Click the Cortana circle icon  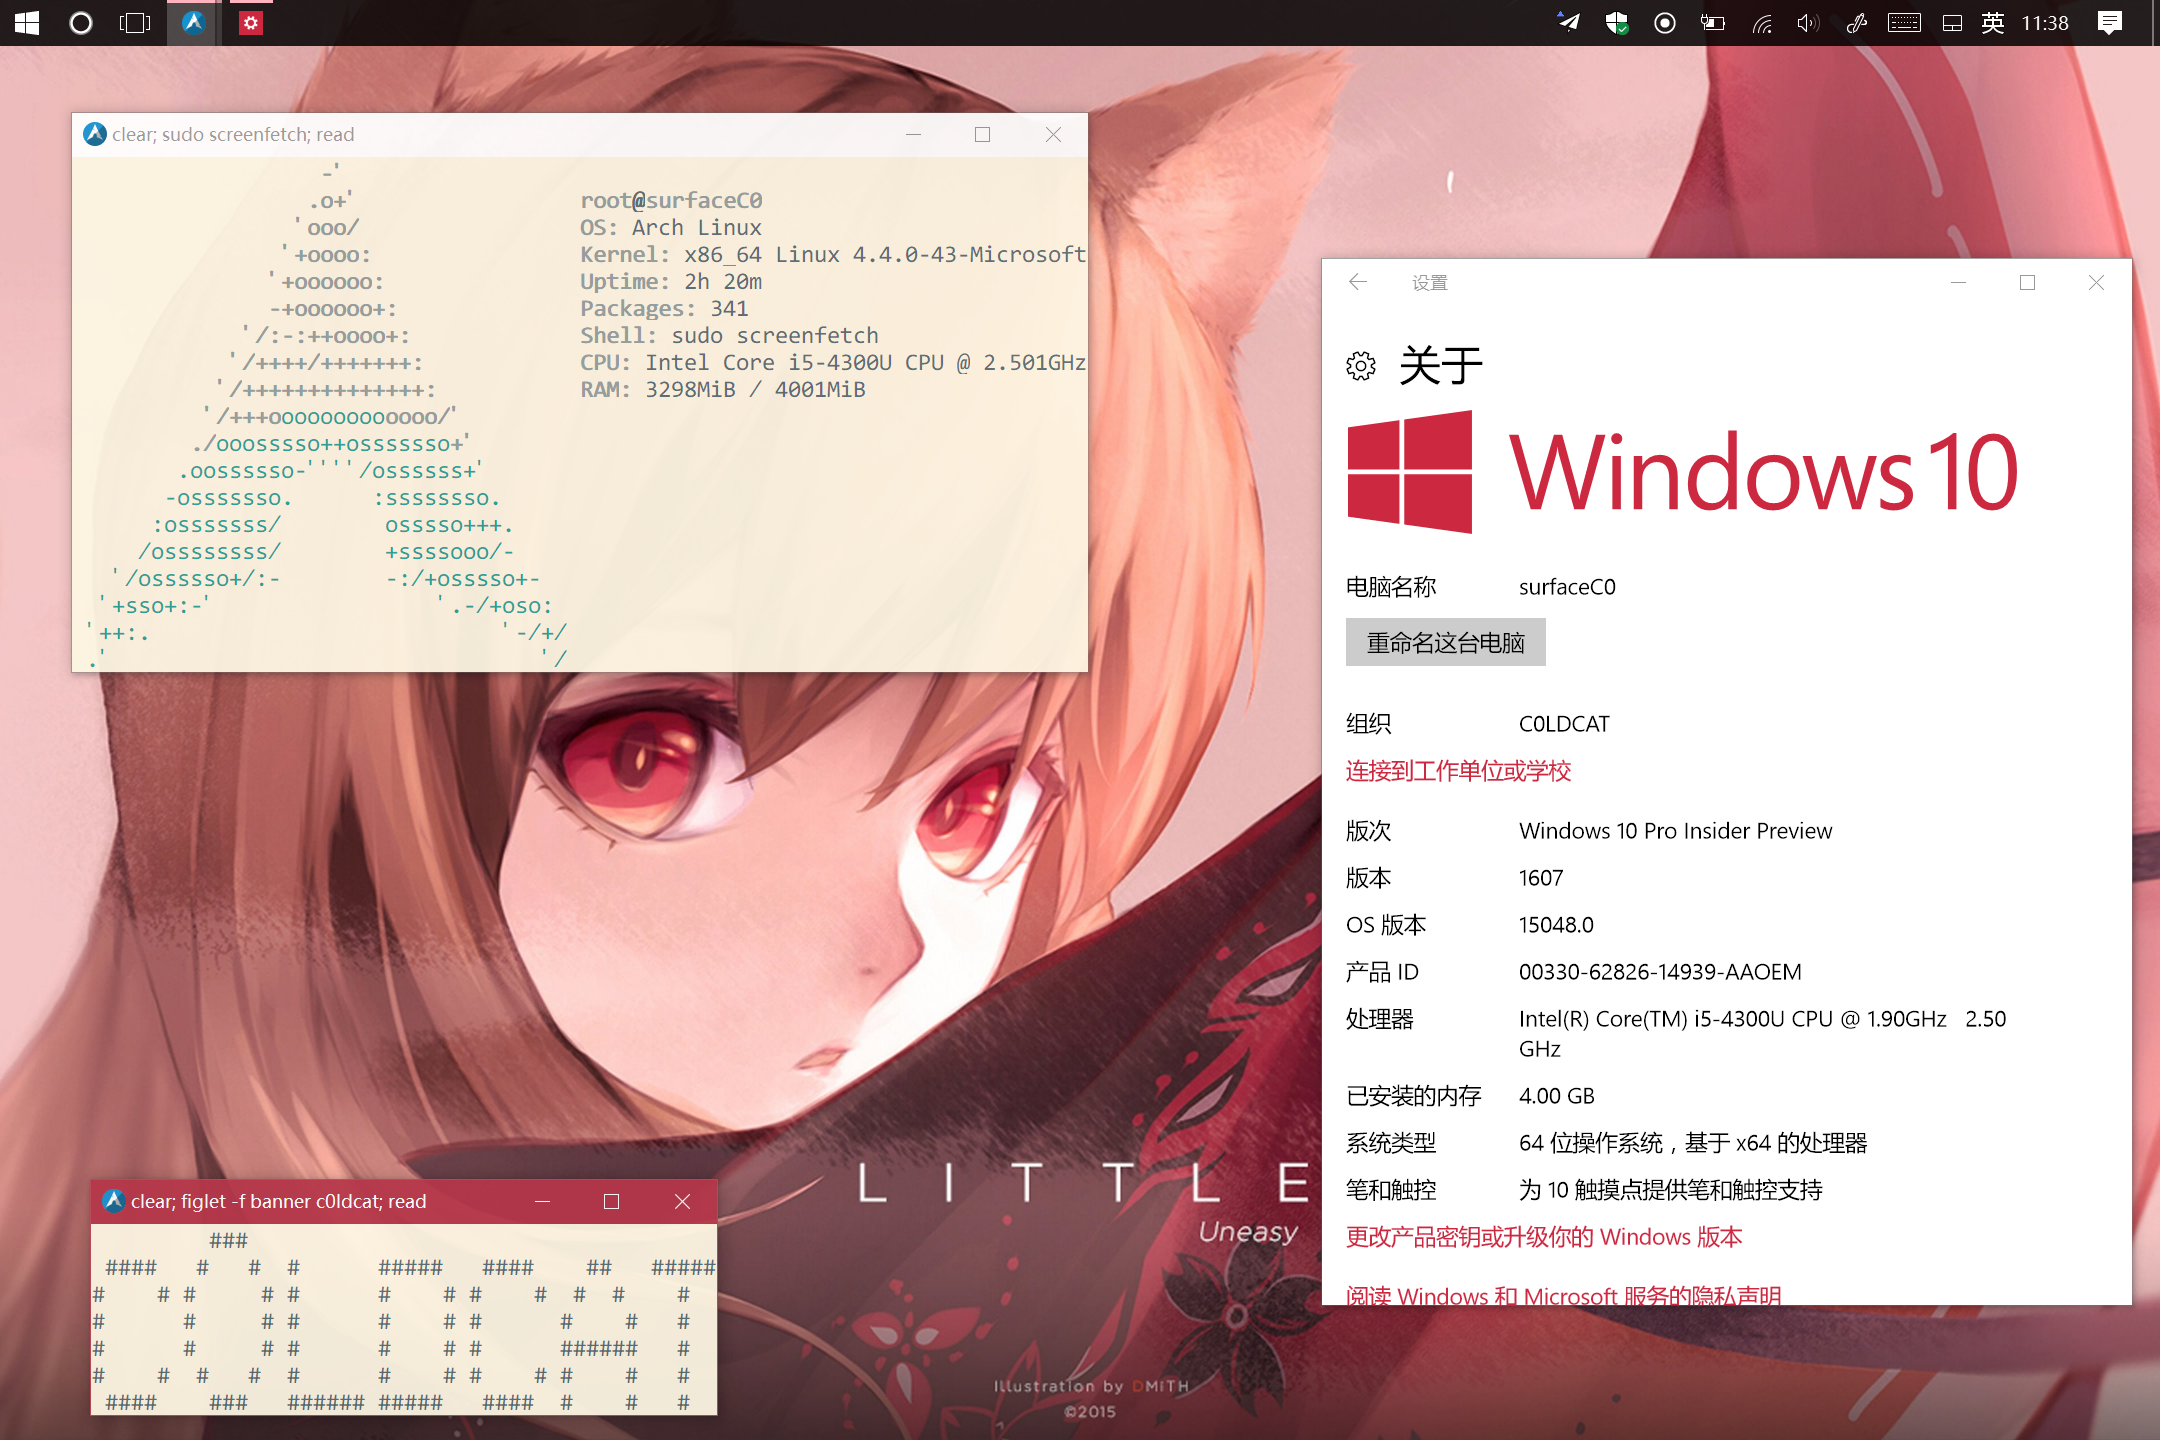pyautogui.click(x=81, y=22)
